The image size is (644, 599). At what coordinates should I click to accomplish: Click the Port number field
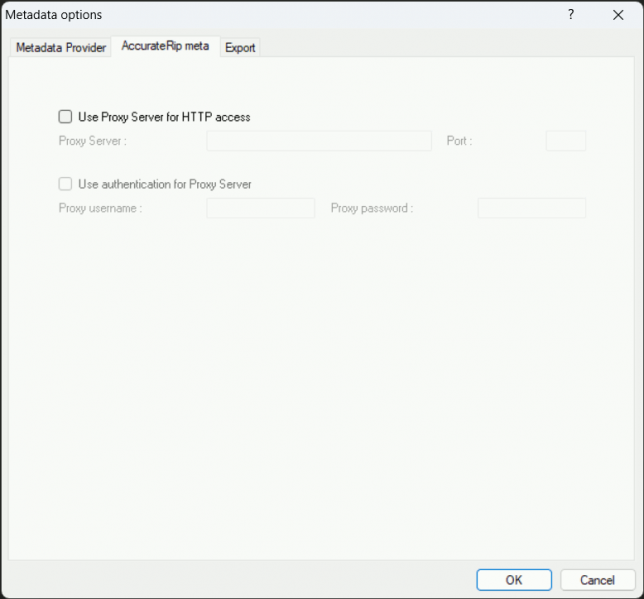tap(565, 141)
